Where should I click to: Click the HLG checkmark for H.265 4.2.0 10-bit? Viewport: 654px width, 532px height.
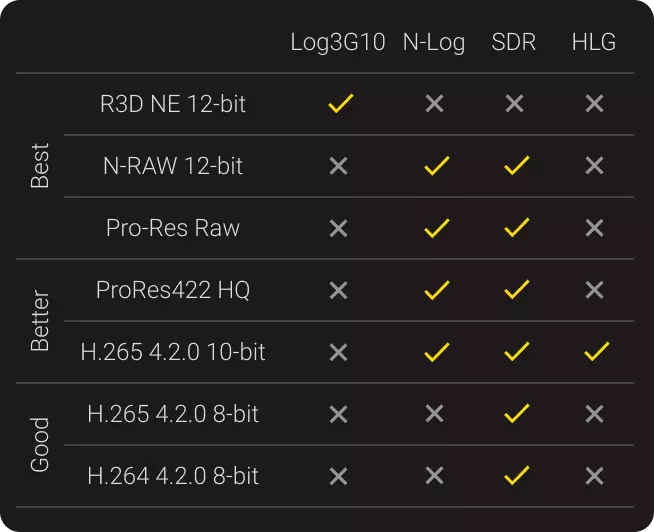point(596,352)
